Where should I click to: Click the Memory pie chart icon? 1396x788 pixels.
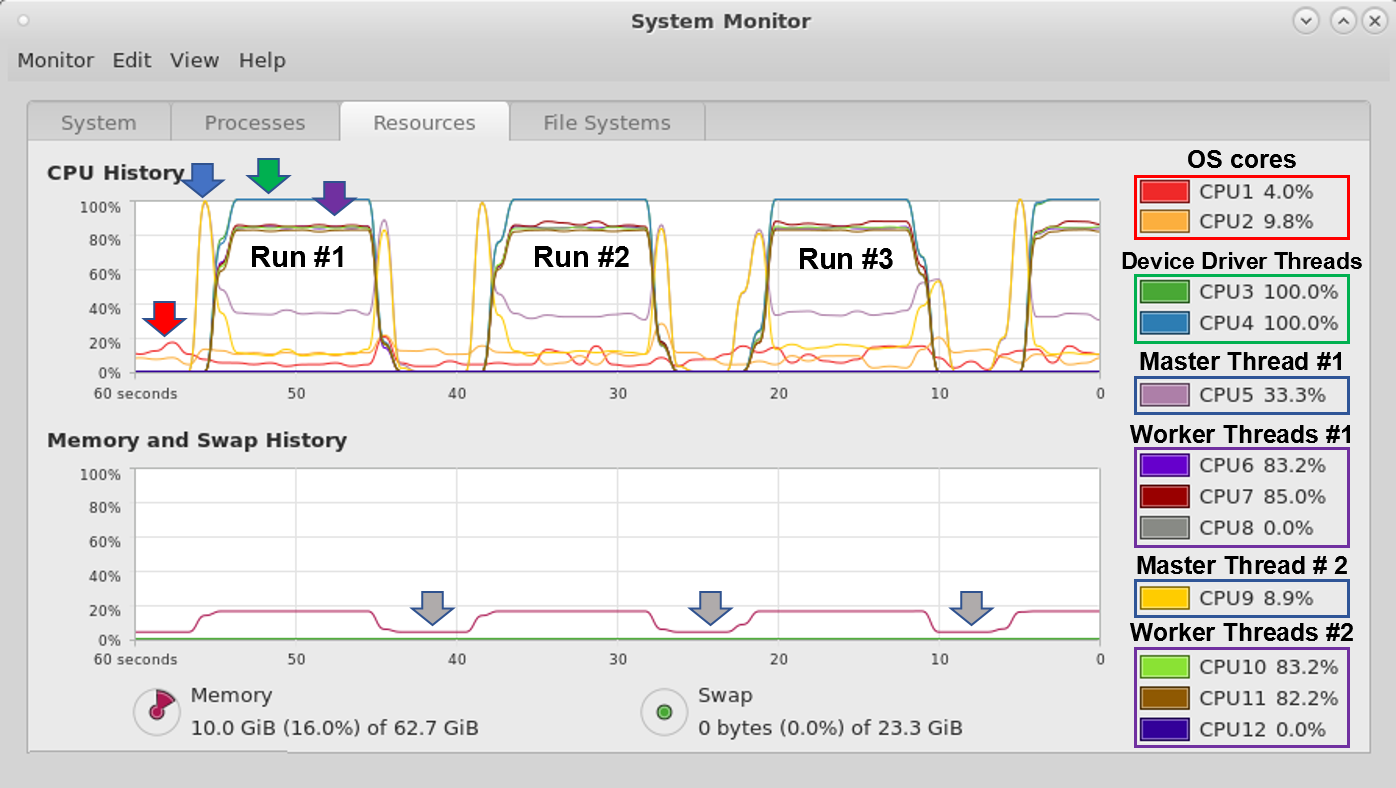156,710
